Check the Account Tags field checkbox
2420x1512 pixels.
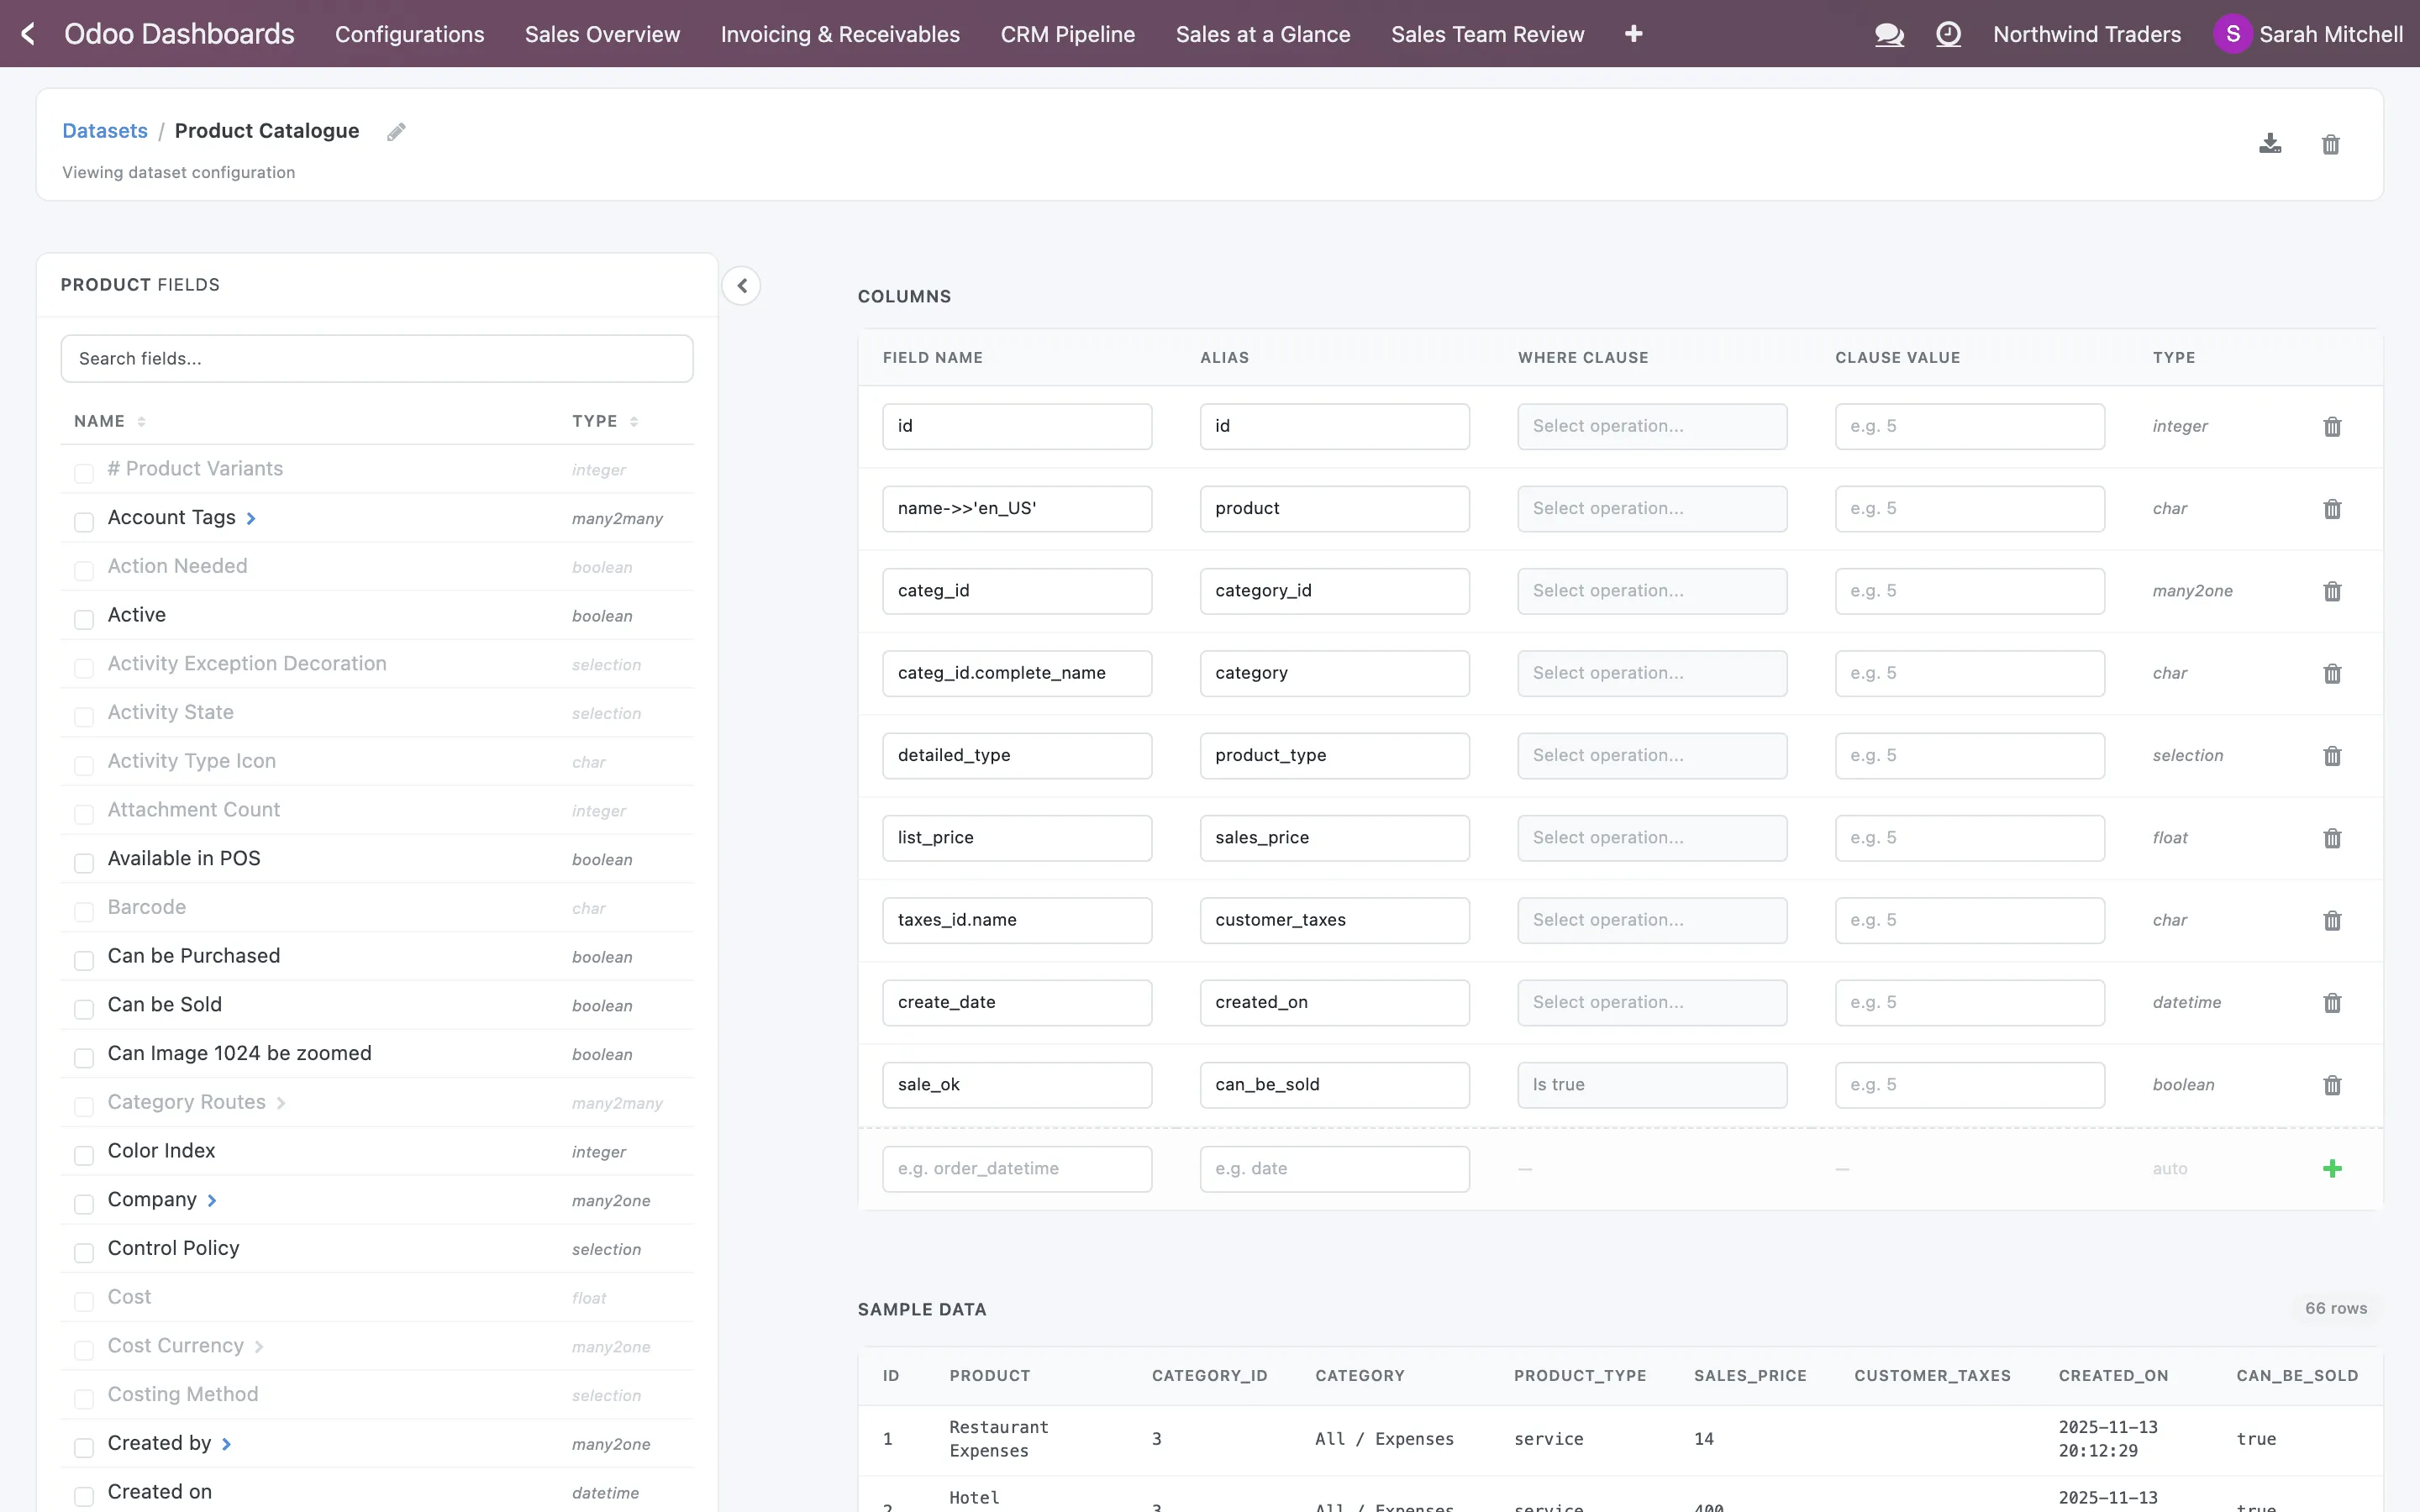[x=84, y=521]
